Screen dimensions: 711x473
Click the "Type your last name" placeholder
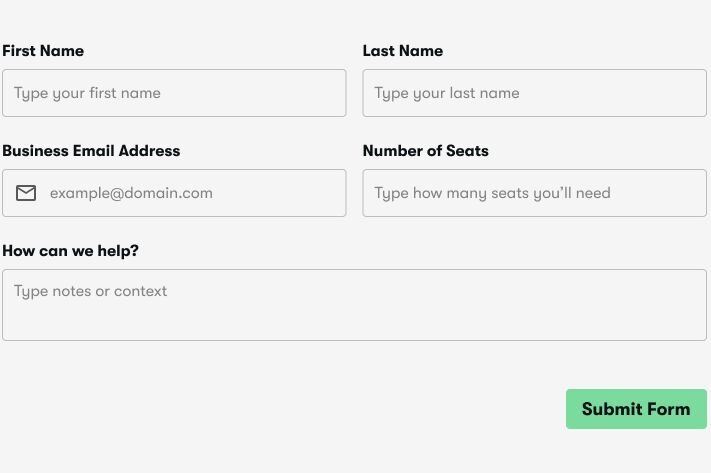447,93
